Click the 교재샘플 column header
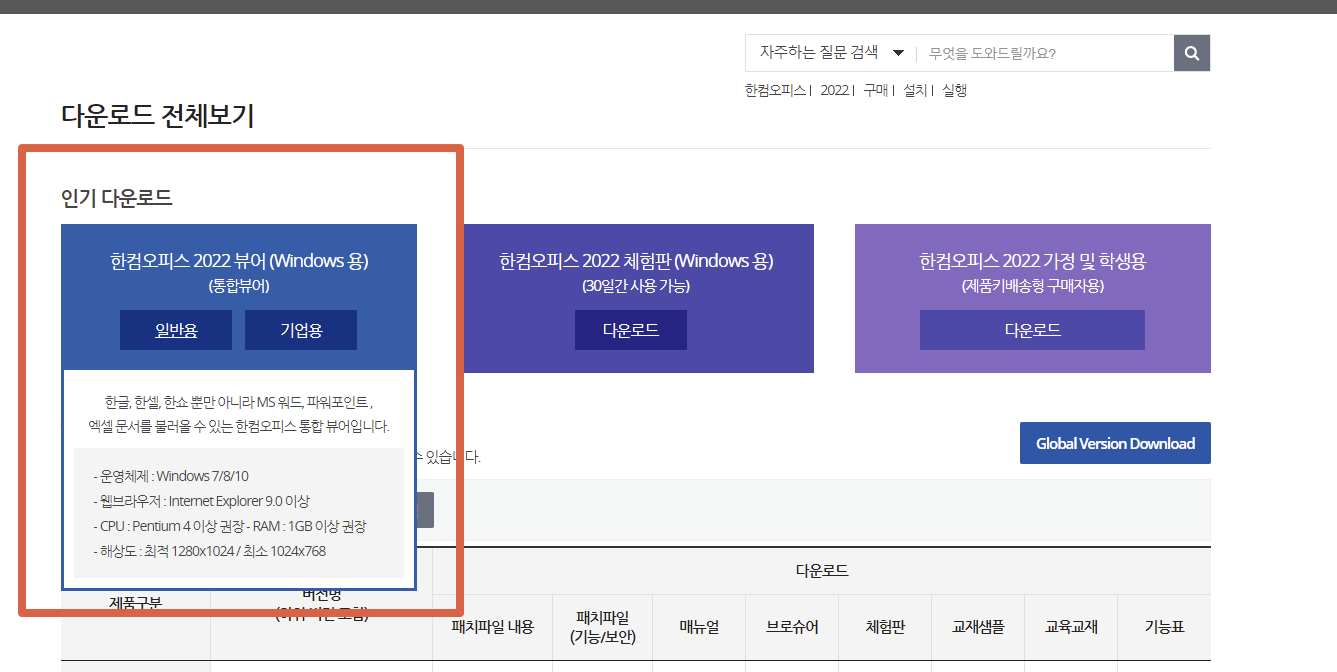1337x672 pixels. click(978, 627)
